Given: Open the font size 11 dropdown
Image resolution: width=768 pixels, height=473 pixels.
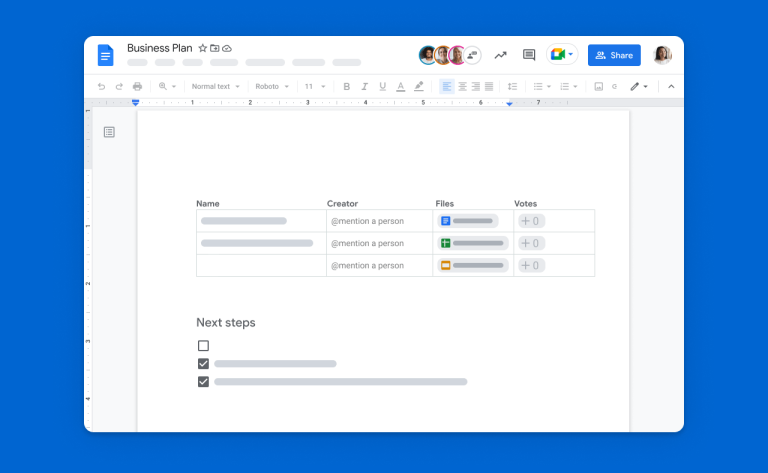Looking at the screenshot, I should pyautogui.click(x=315, y=87).
